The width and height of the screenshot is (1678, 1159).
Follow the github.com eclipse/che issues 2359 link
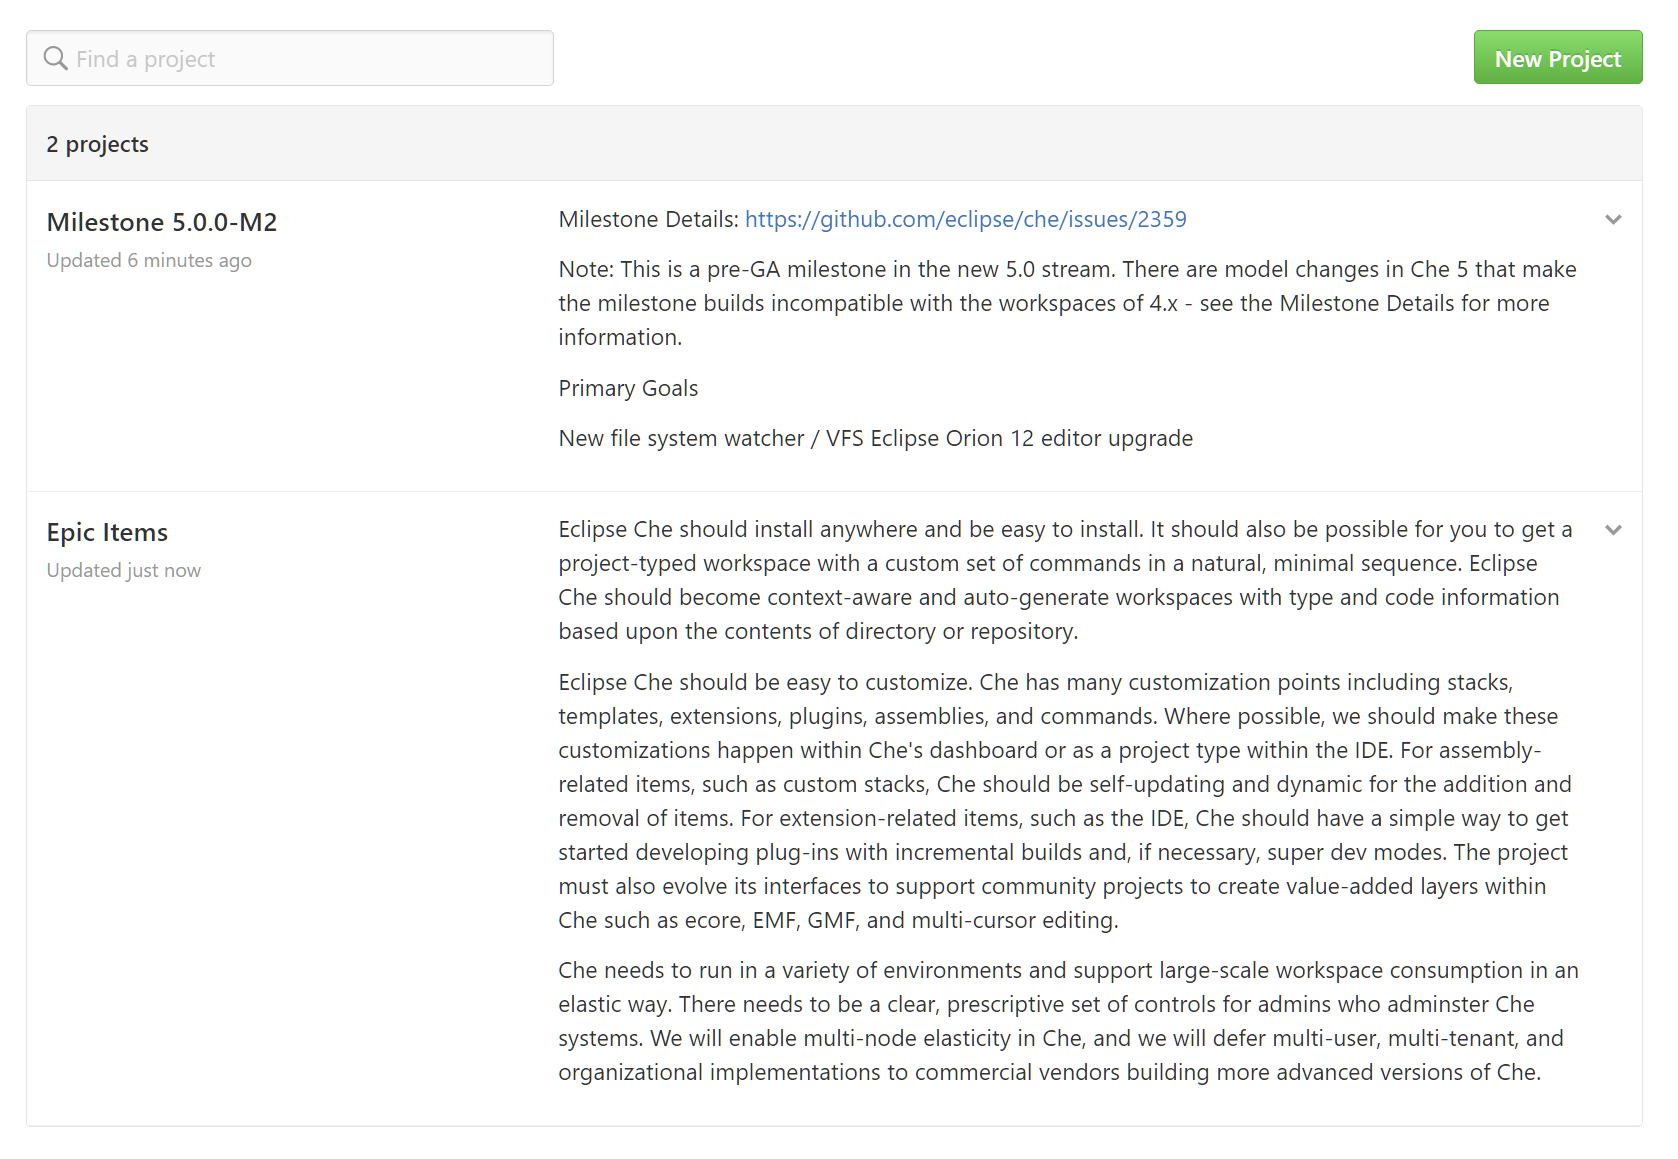(x=965, y=219)
